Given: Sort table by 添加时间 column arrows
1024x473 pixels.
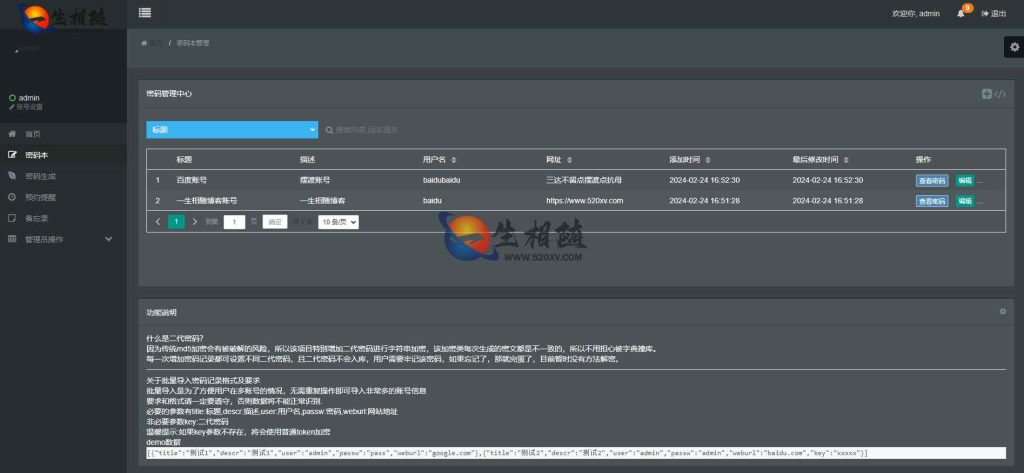Looking at the screenshot, I should 708,160.
